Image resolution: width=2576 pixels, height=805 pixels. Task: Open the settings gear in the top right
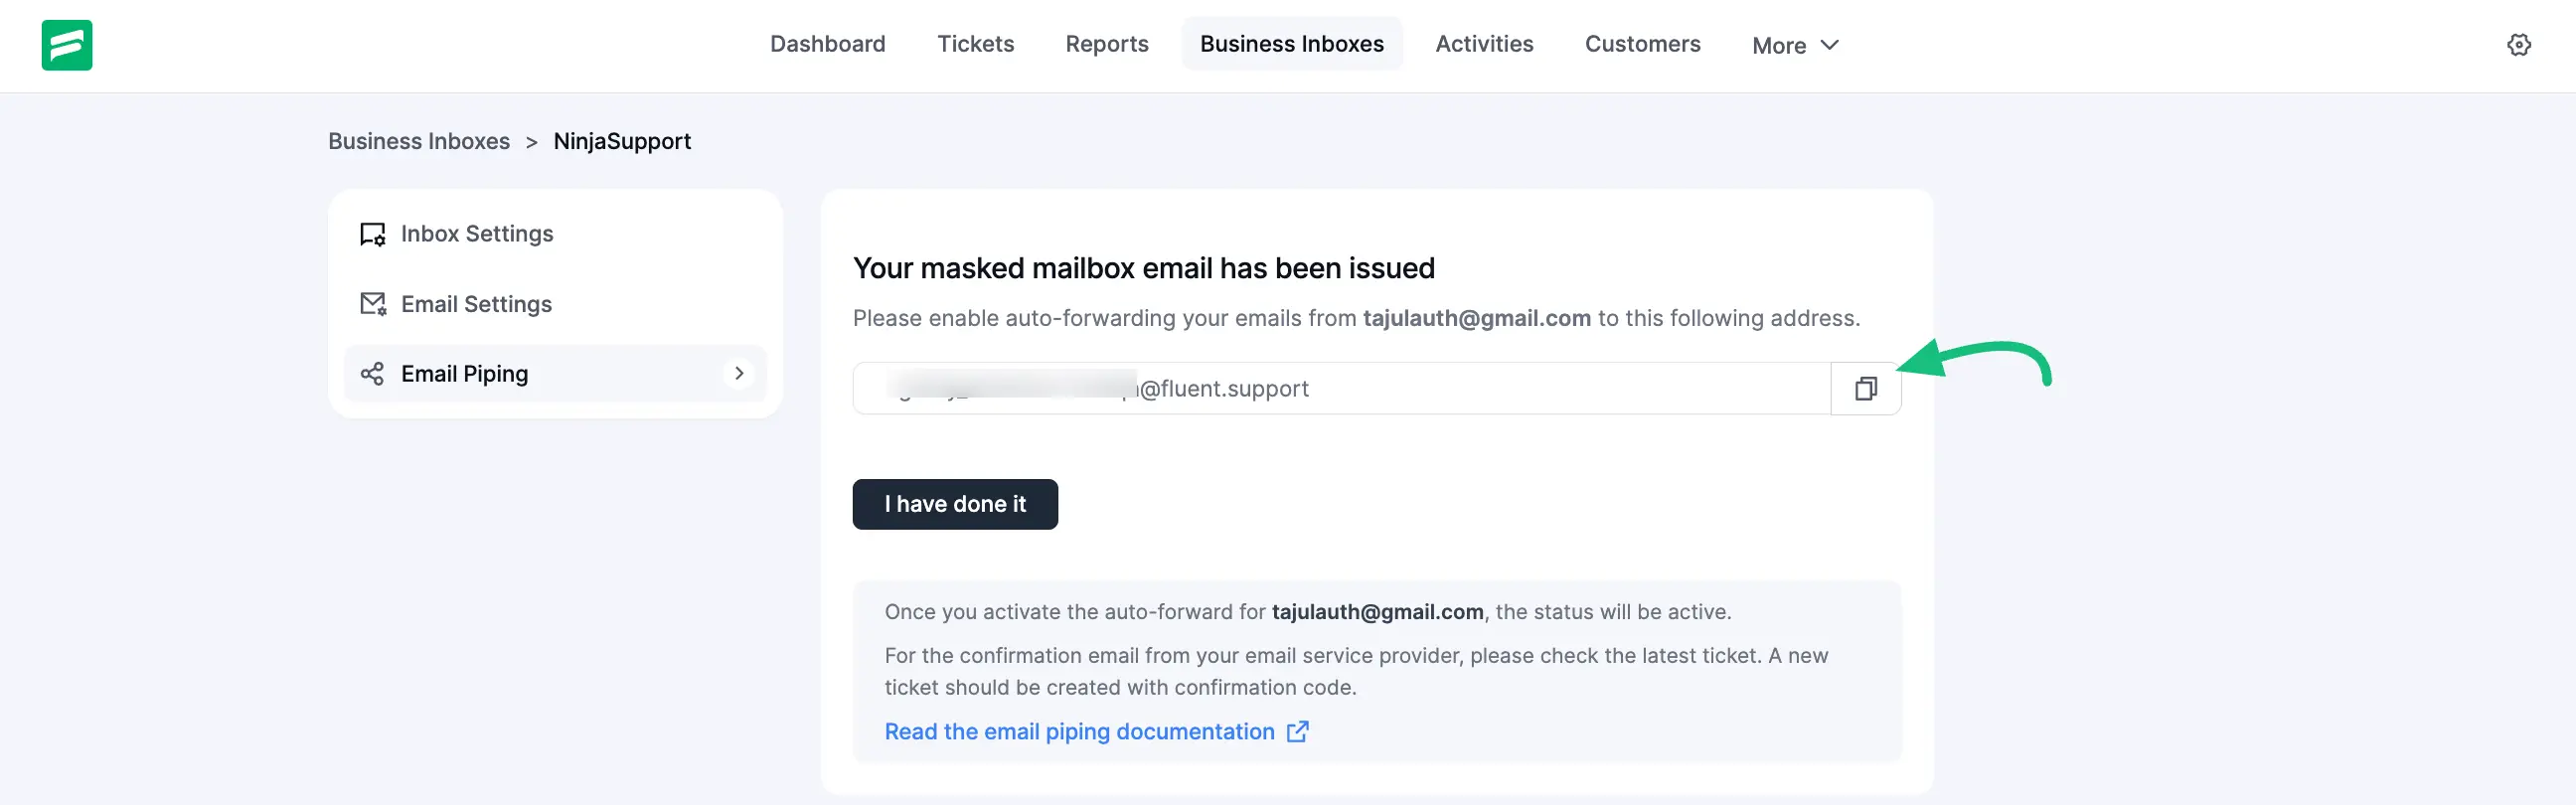tap(2519, 44)
